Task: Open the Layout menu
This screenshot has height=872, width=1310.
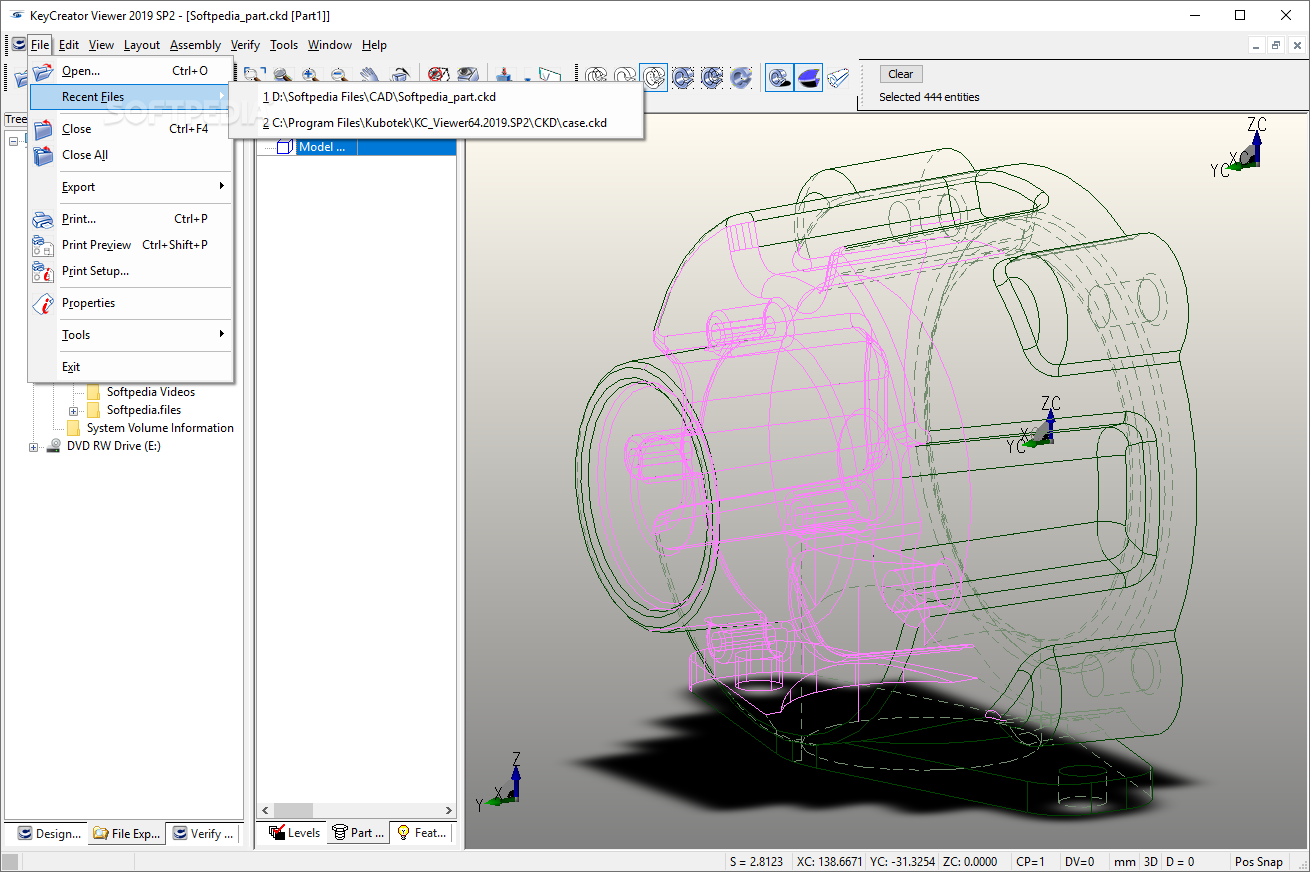Action: (142, 45)
